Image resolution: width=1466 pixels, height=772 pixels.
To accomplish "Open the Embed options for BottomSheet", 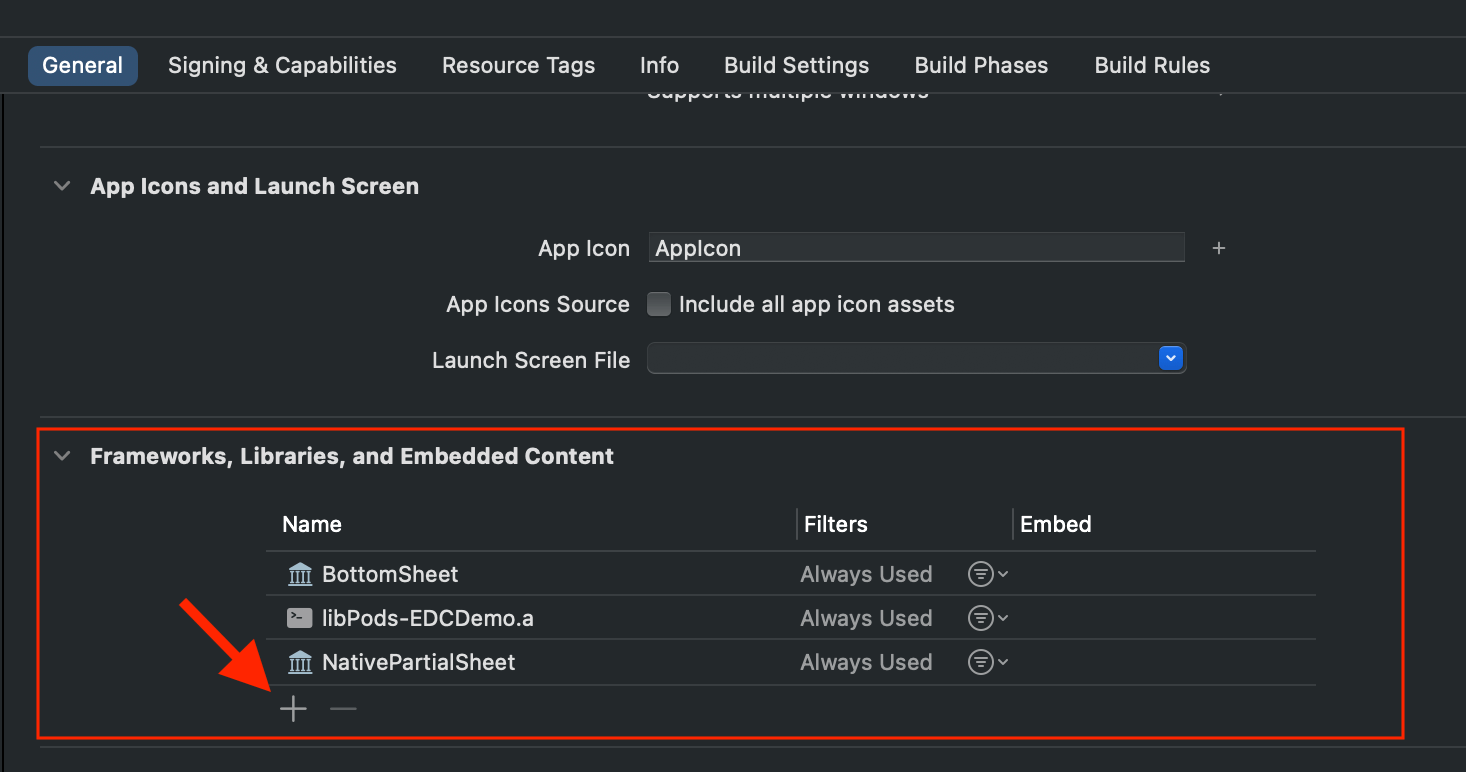I will (986, 574).
